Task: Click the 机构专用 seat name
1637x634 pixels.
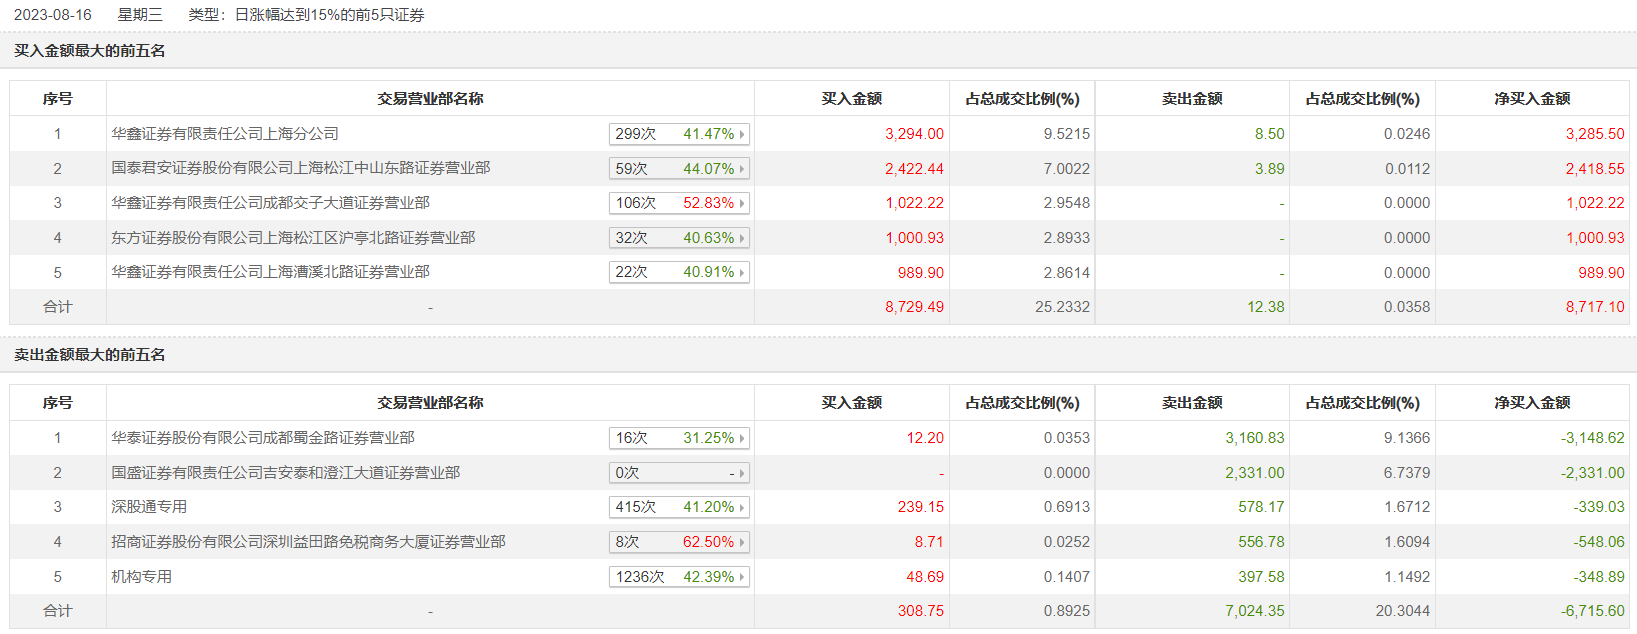Action: tap(141, 577)
